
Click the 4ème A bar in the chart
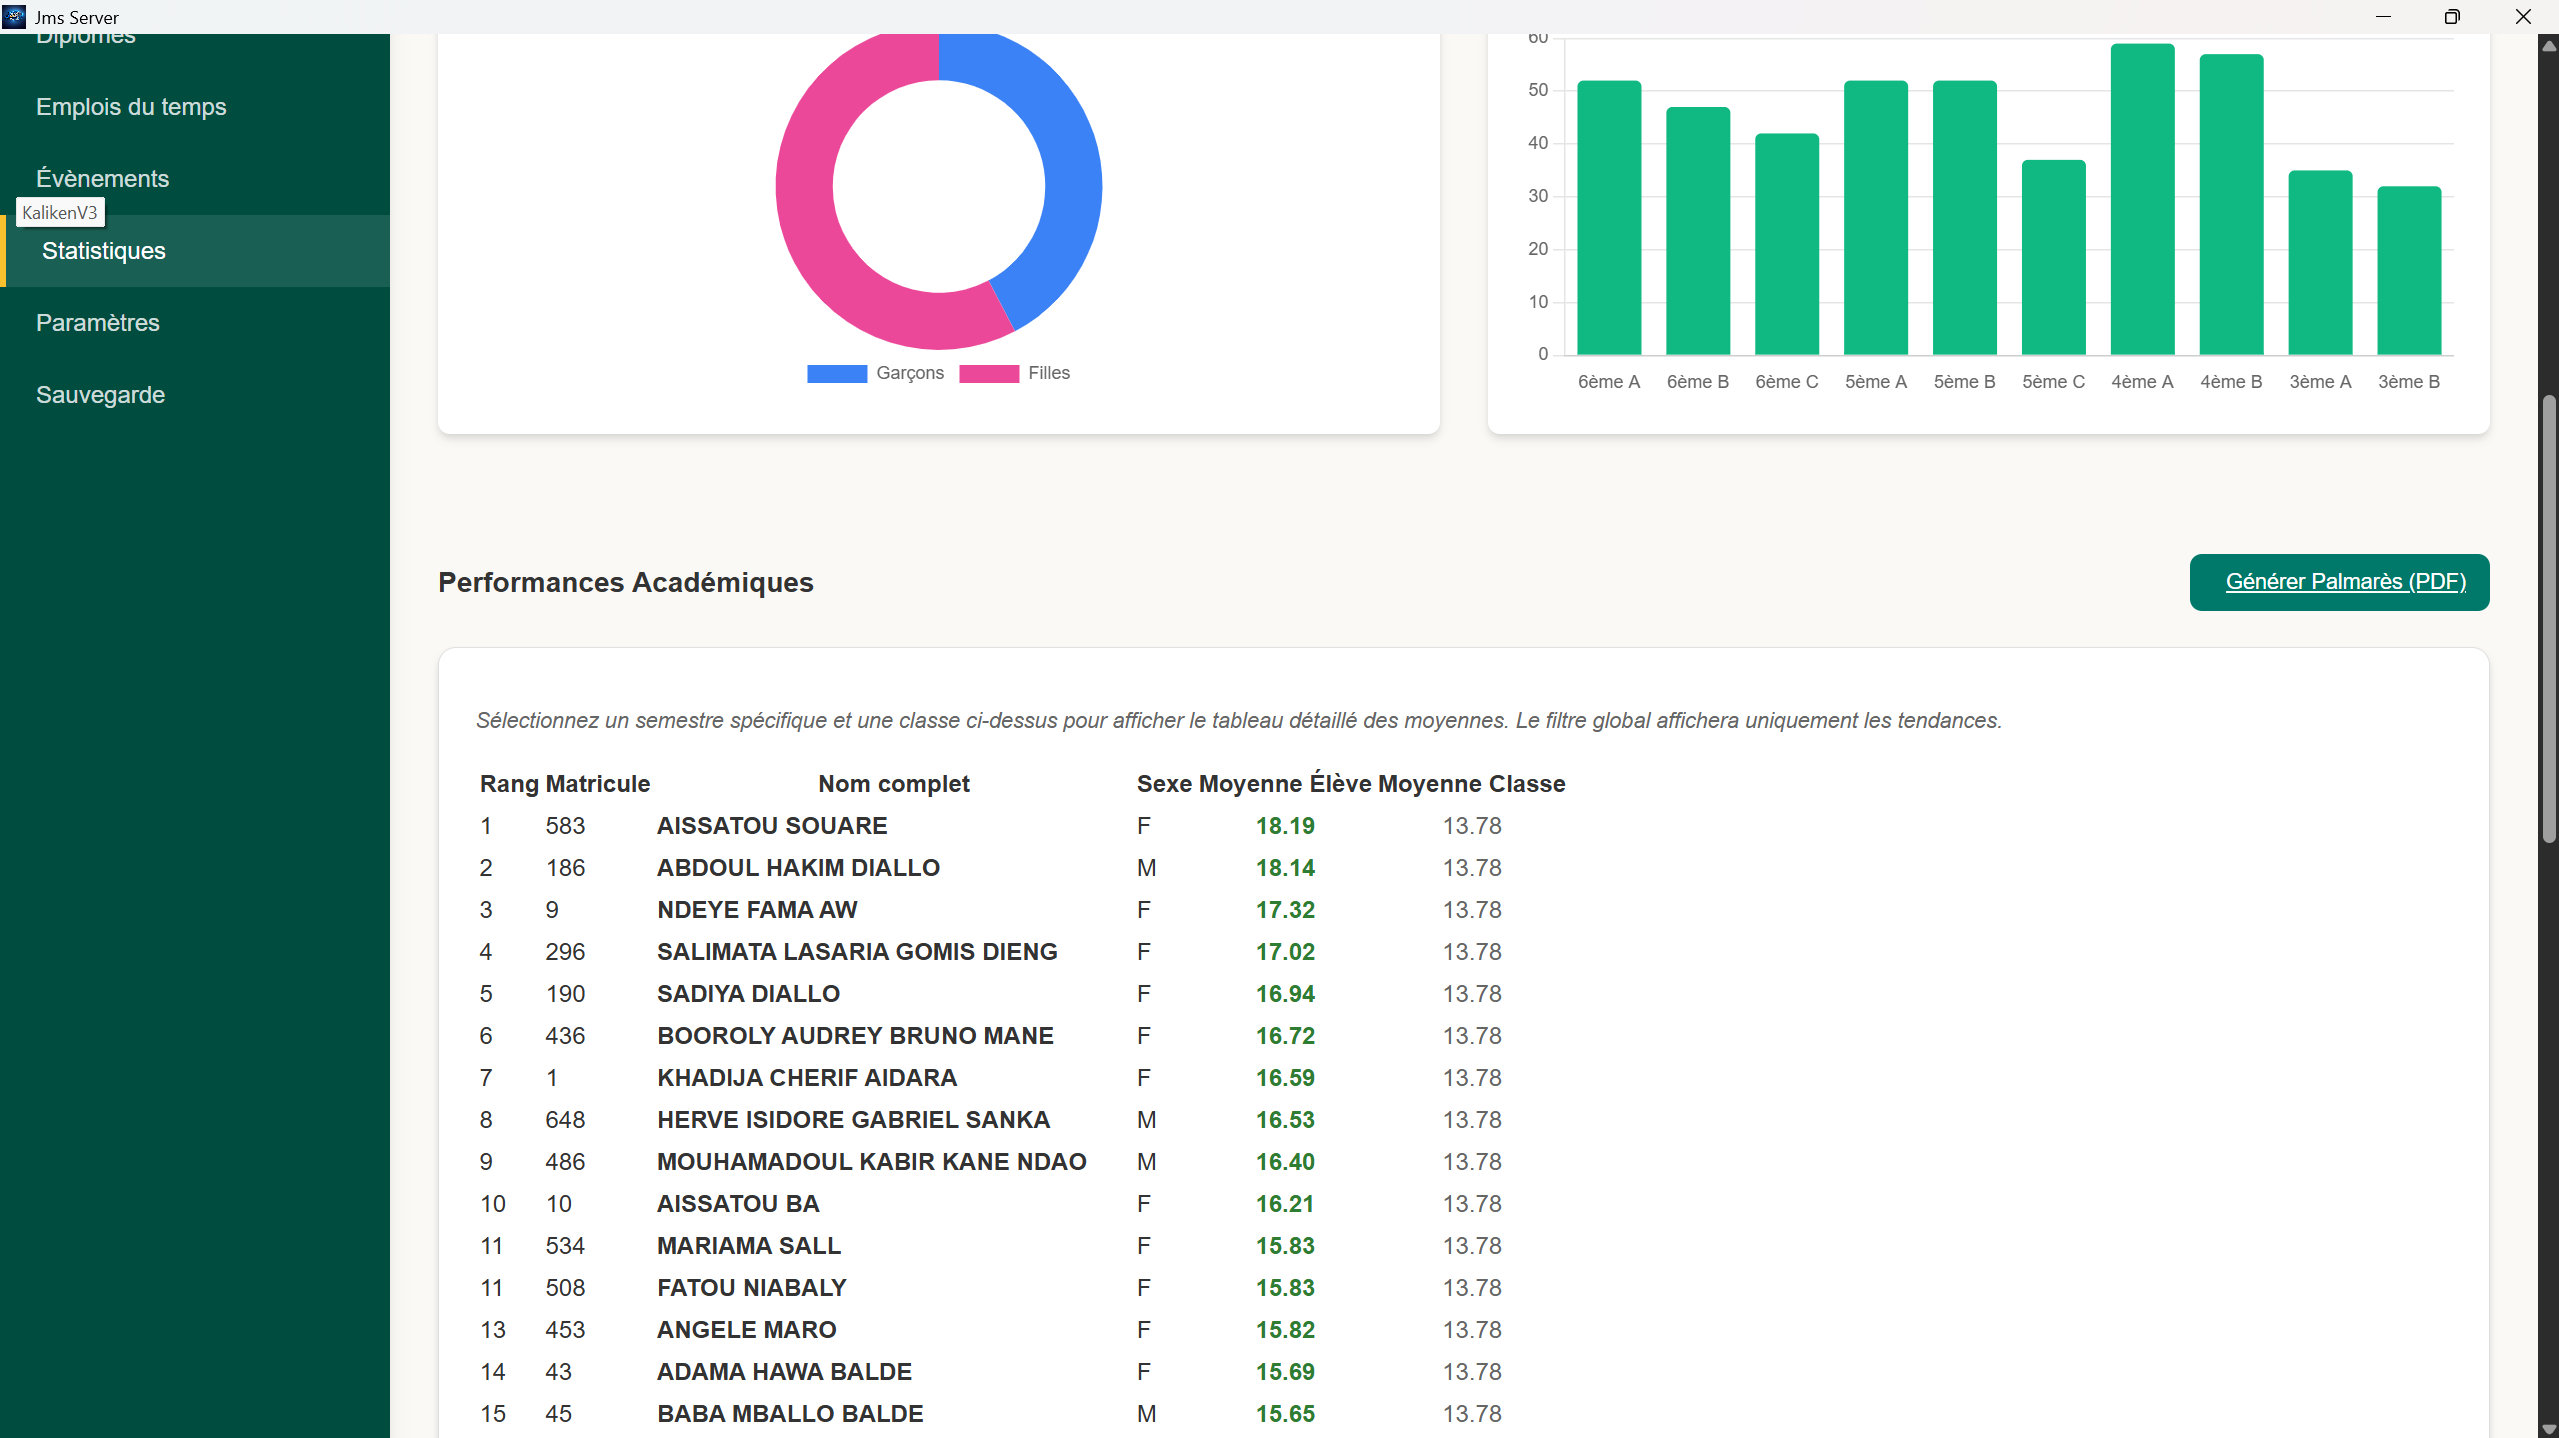2140,200
